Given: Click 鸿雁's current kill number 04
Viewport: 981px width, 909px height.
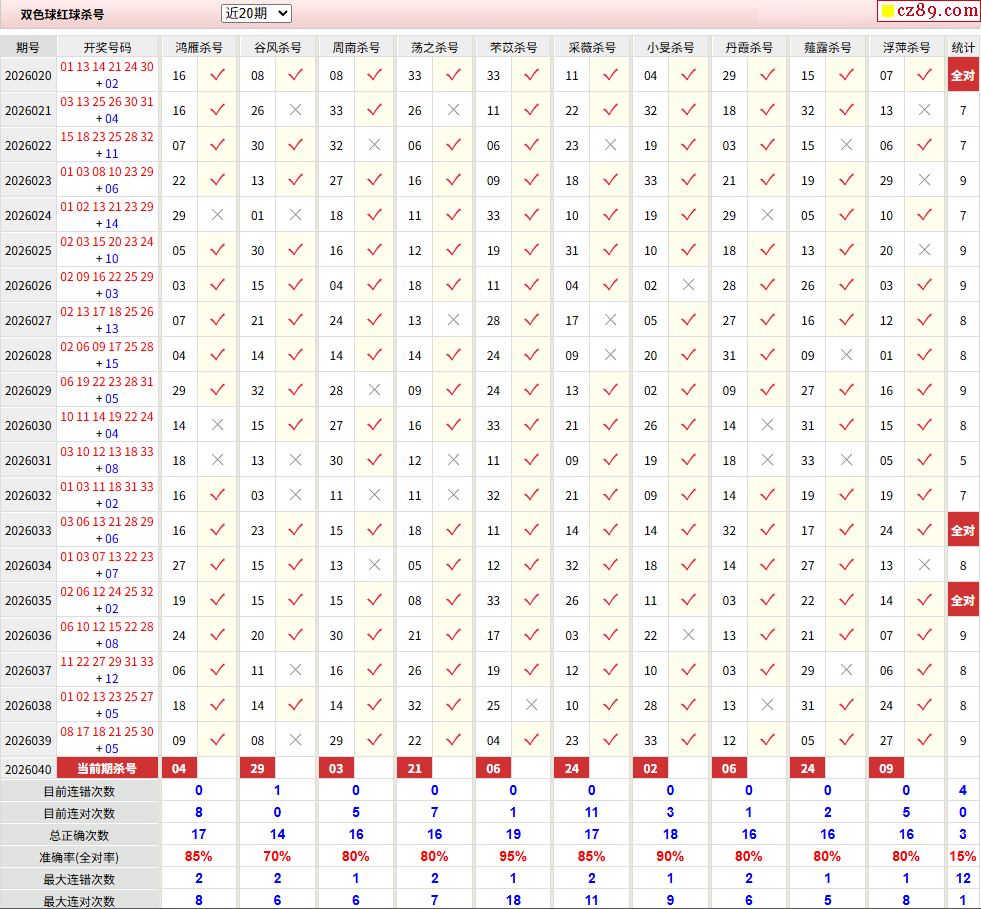Looking at the screenshot, I should click(179, 768).
